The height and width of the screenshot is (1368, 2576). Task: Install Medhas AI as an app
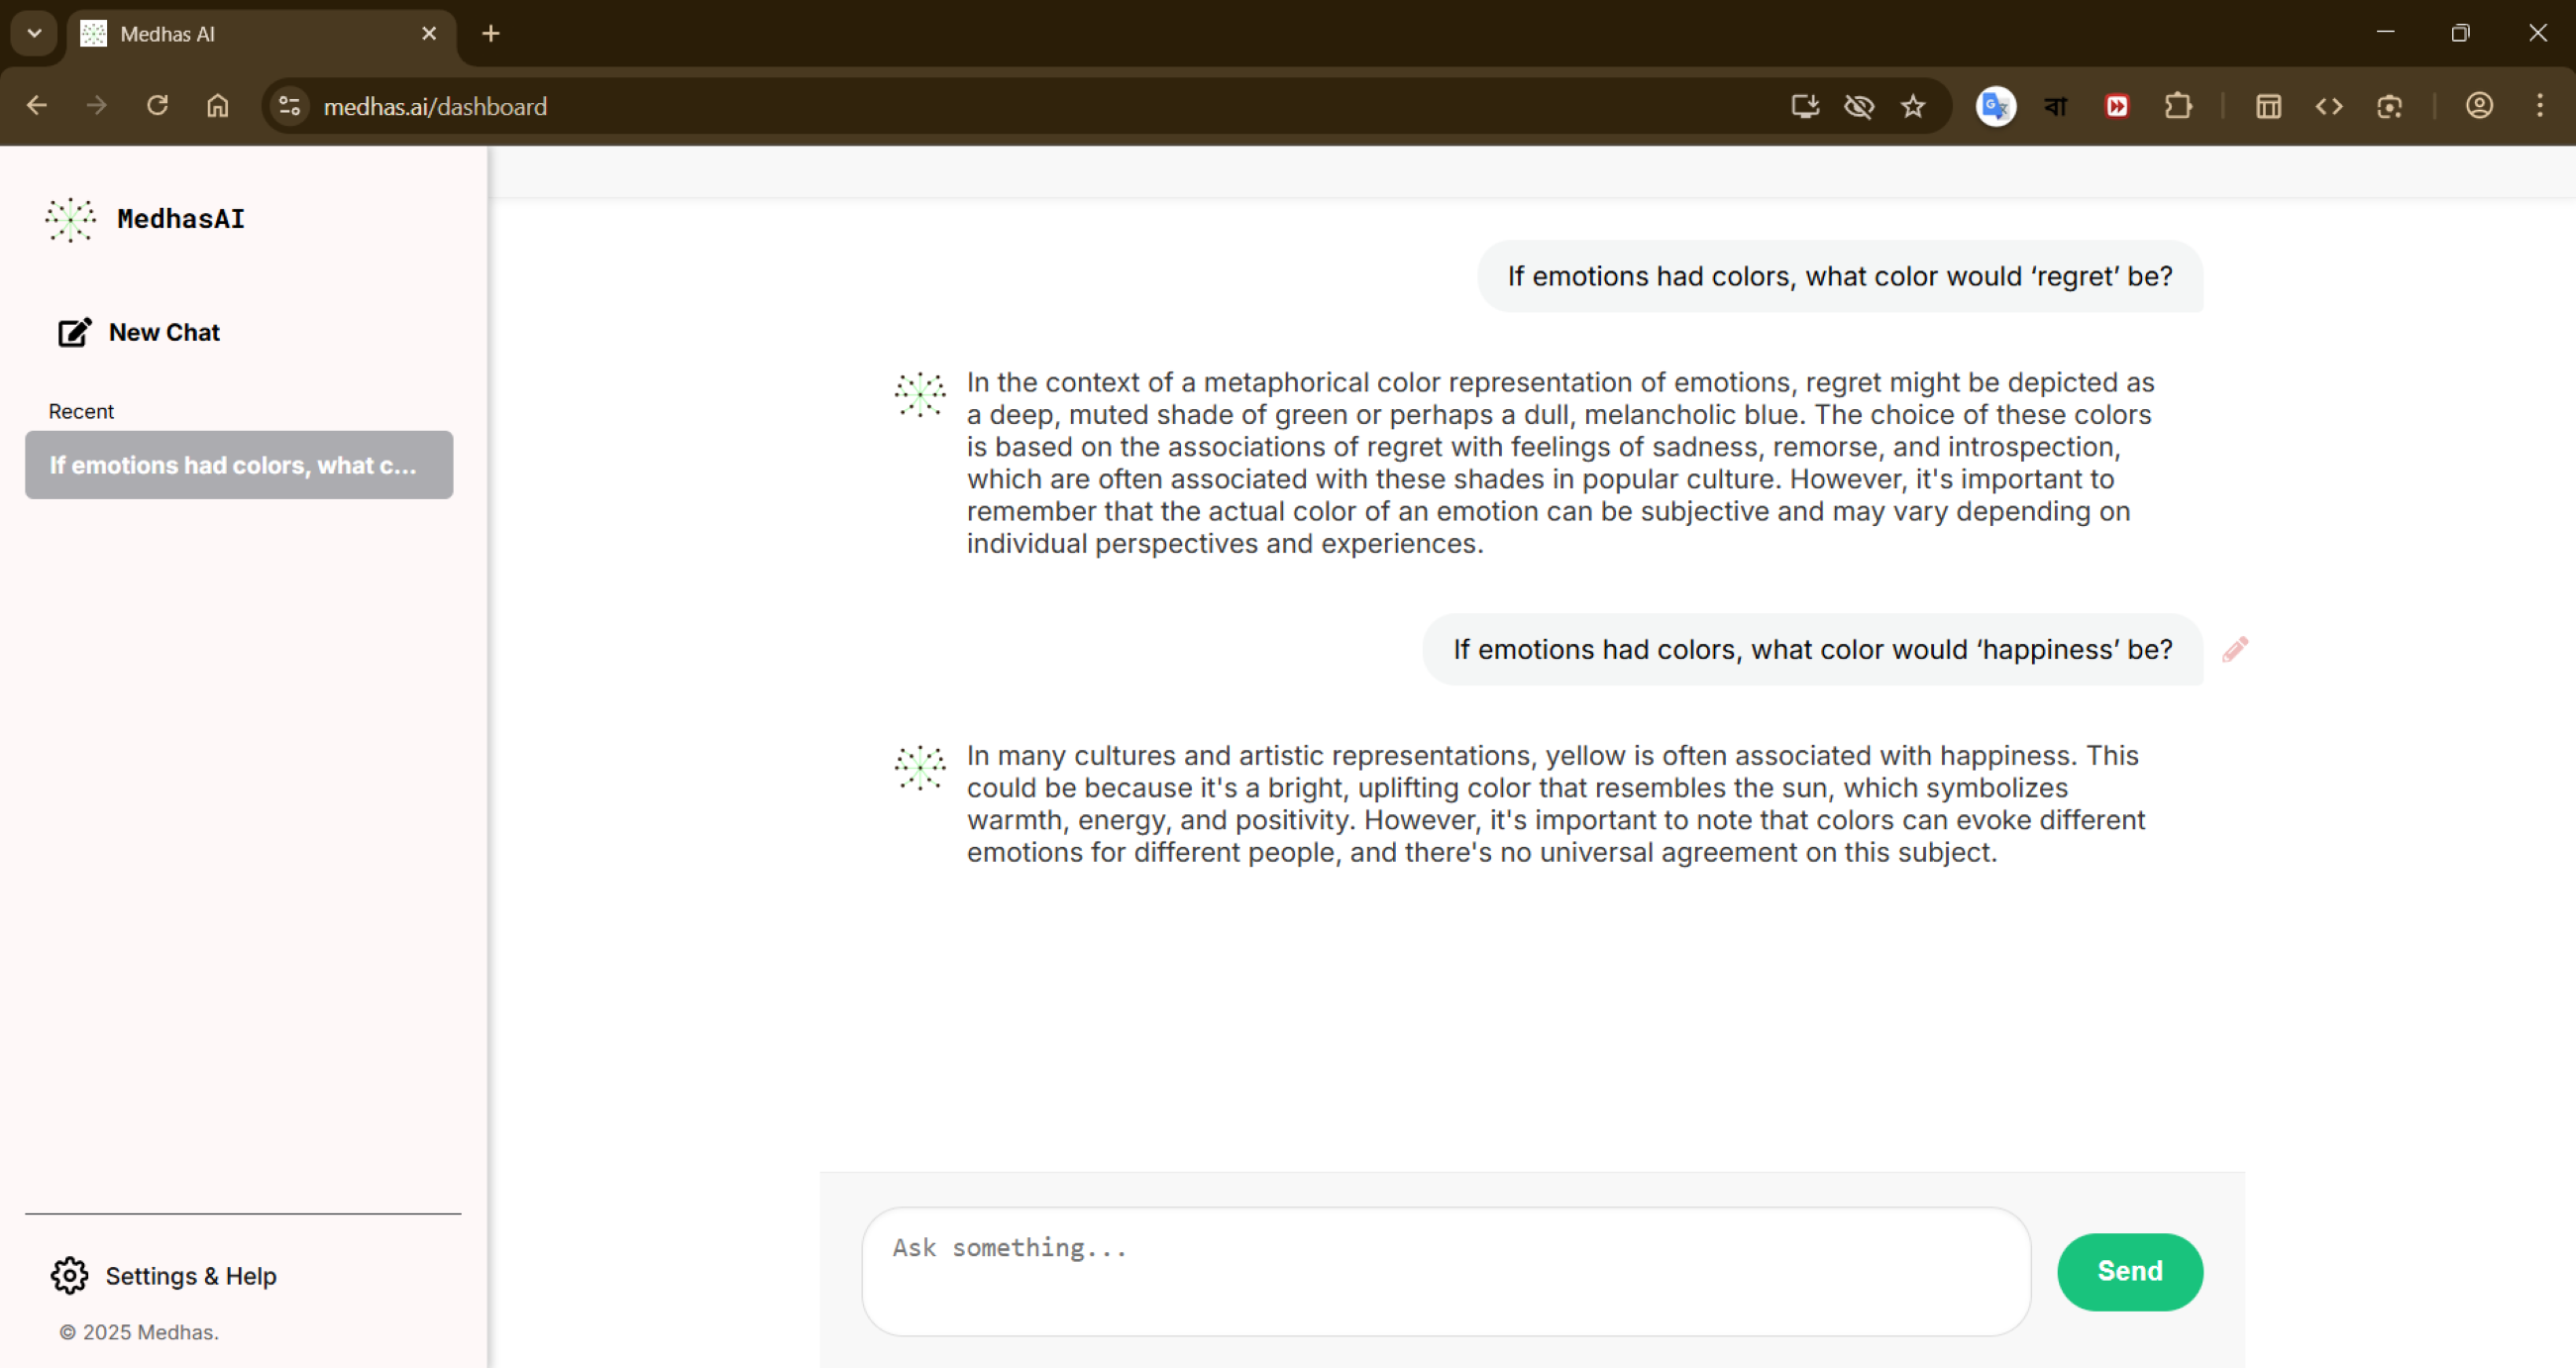coord(1804,106)
